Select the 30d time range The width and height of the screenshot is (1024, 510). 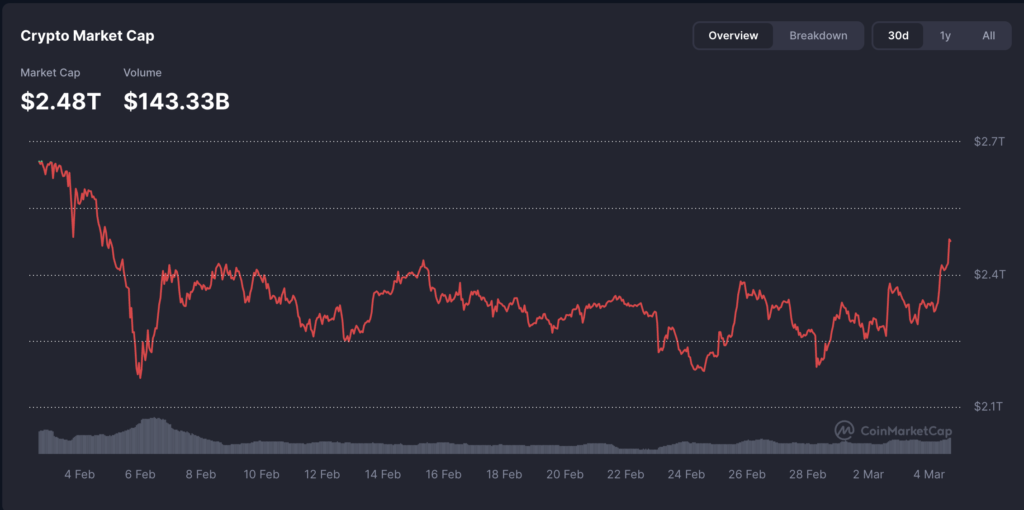898,36
